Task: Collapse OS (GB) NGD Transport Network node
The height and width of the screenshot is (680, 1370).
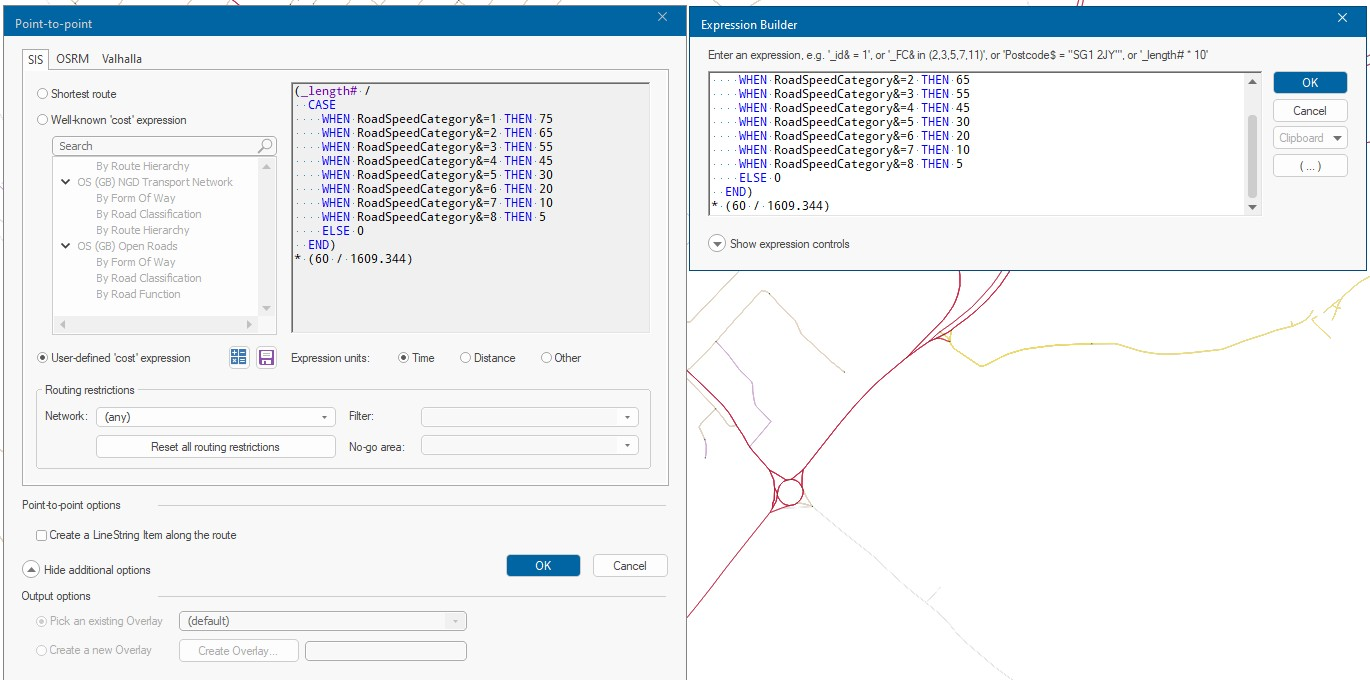Action: [66, 182]
